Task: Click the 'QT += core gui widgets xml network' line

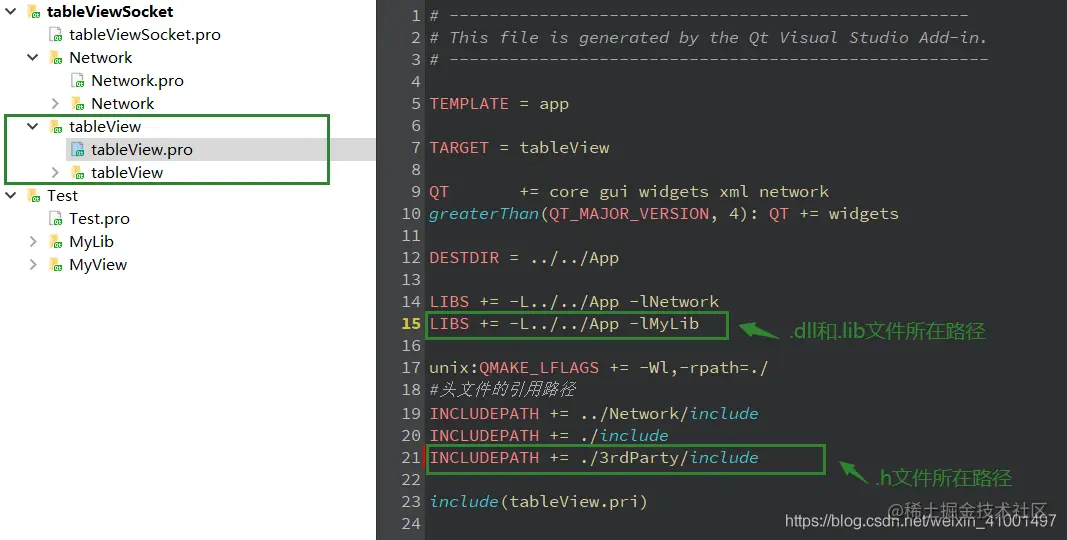Action: 629,192
